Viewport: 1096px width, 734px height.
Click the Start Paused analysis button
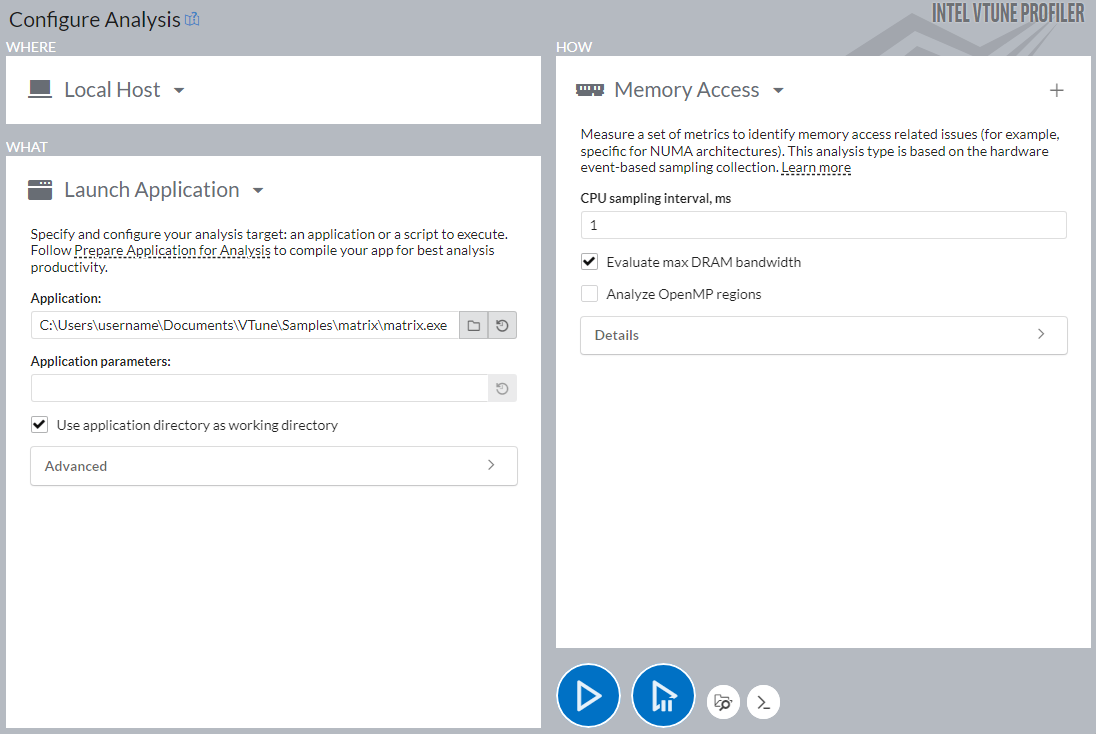coord(663,696)
